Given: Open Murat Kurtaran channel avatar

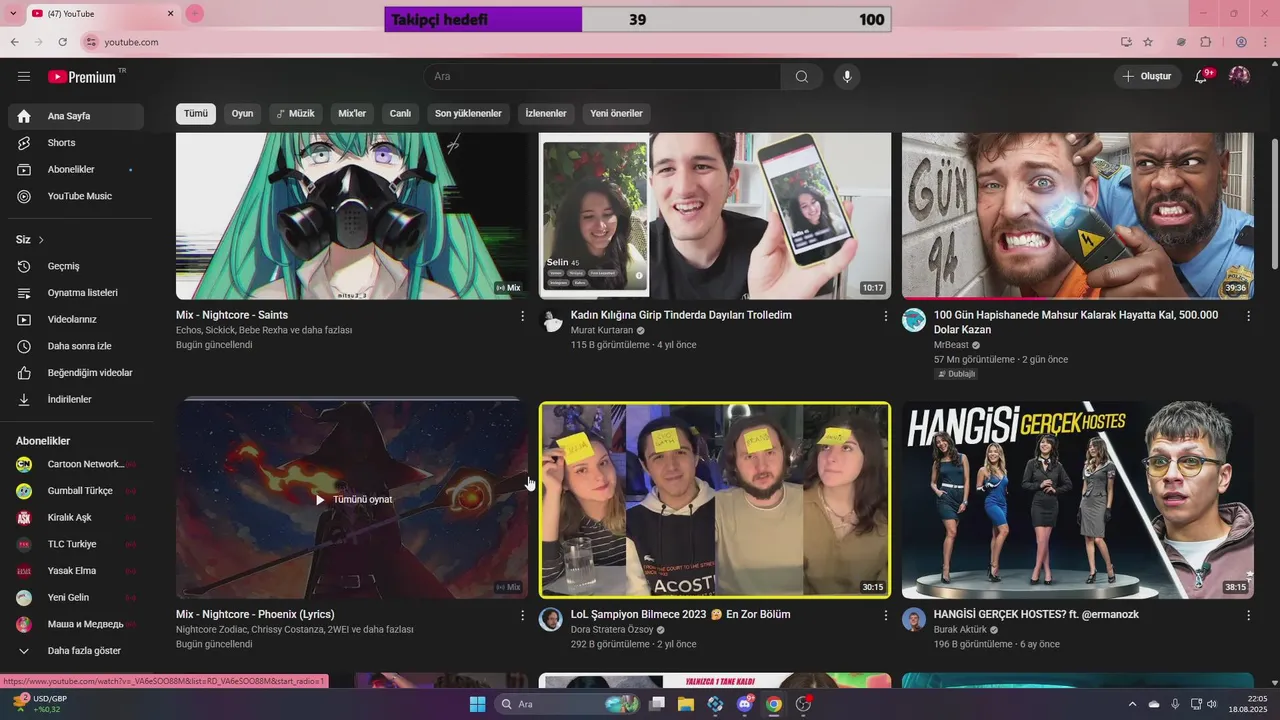Looking at the screenshot, I should 551,320.
